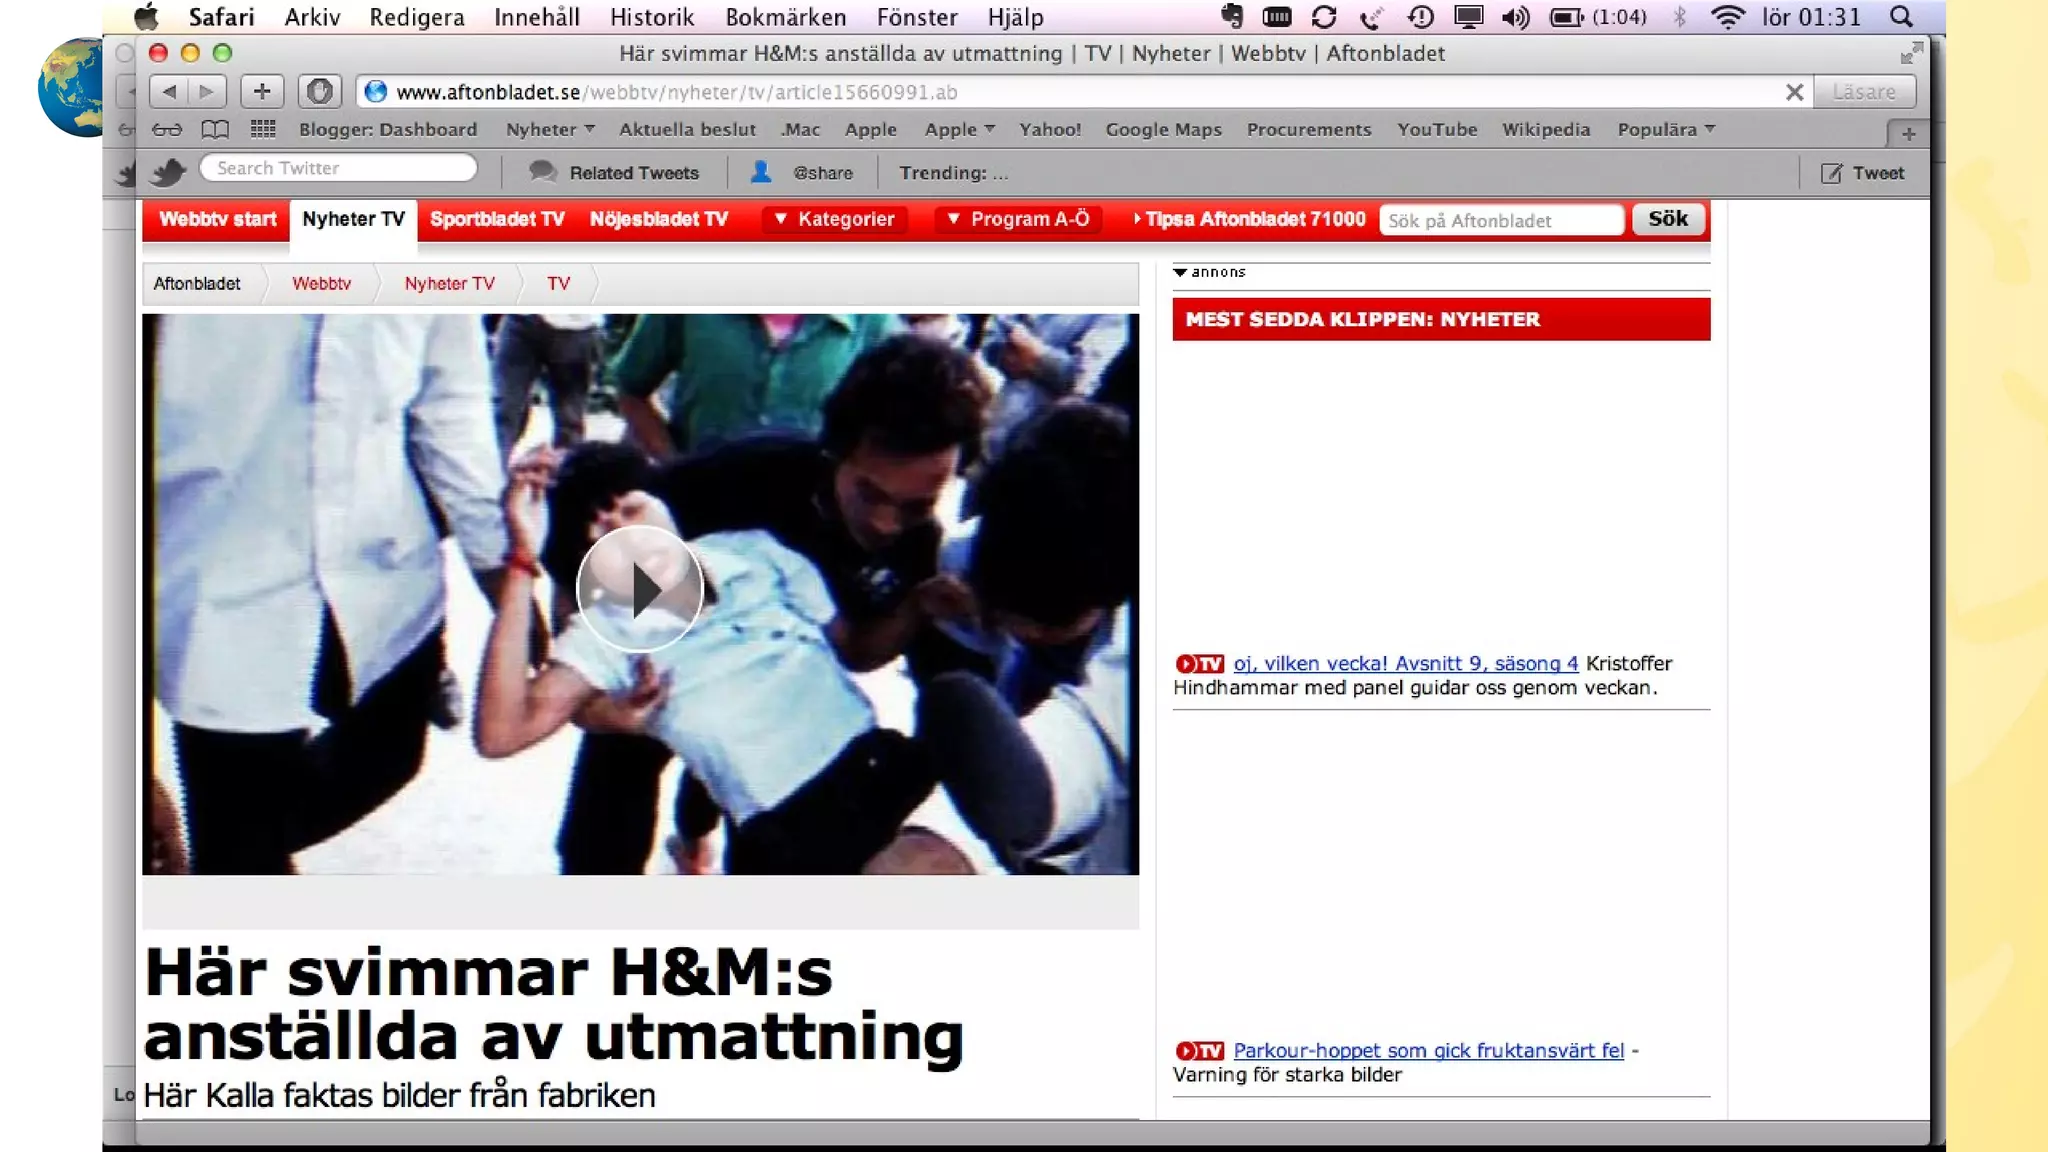
Task: Toggle Läsare reader mode button
Action: [1864, 92]
